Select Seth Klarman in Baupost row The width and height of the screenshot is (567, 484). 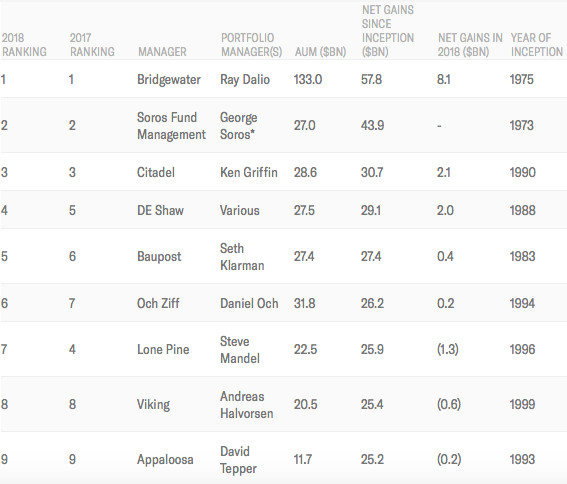[242, 257]
